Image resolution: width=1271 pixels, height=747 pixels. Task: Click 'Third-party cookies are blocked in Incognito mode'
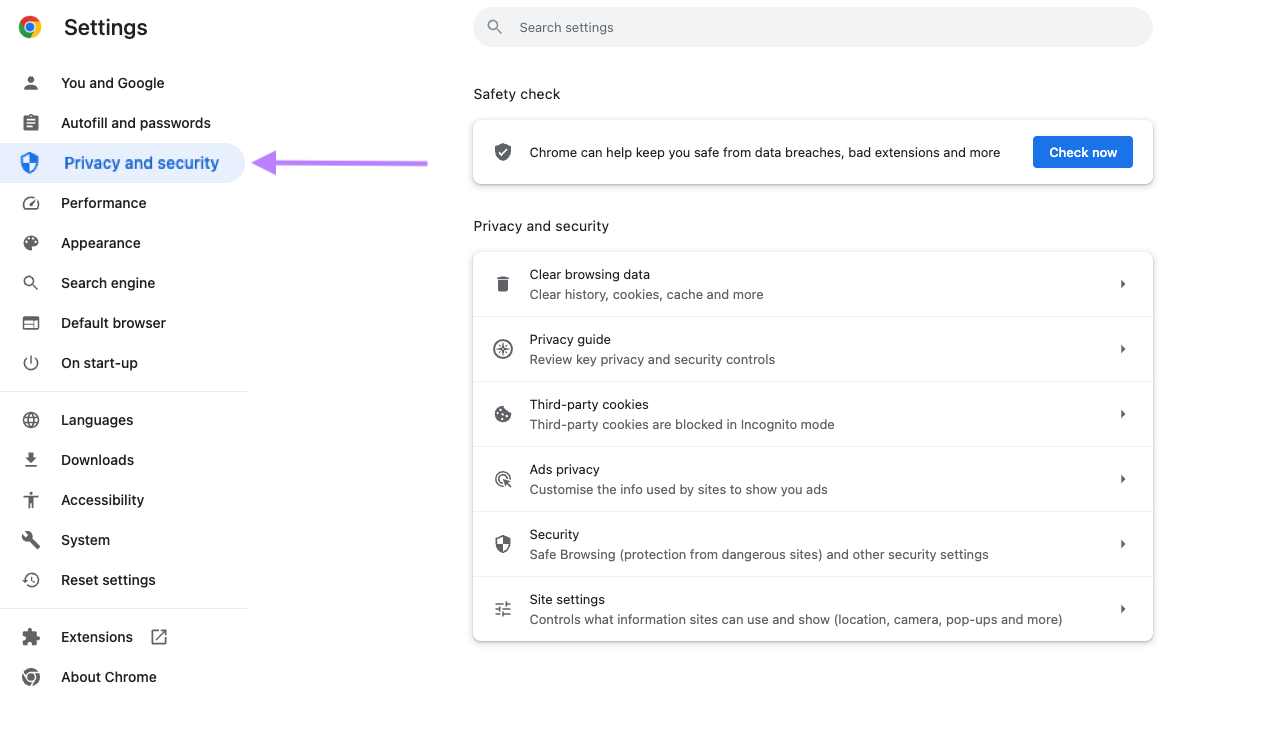coord(682,425)
